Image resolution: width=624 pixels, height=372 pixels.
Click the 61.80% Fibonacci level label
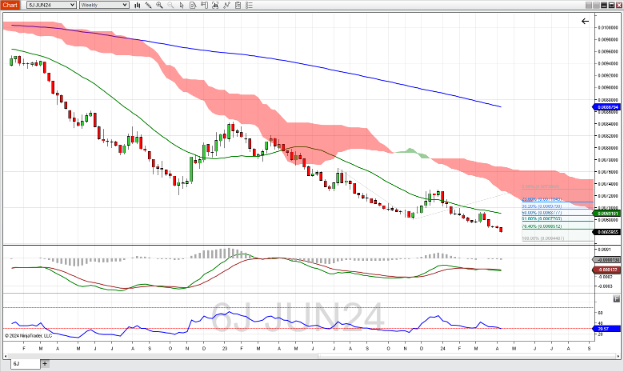542,219
